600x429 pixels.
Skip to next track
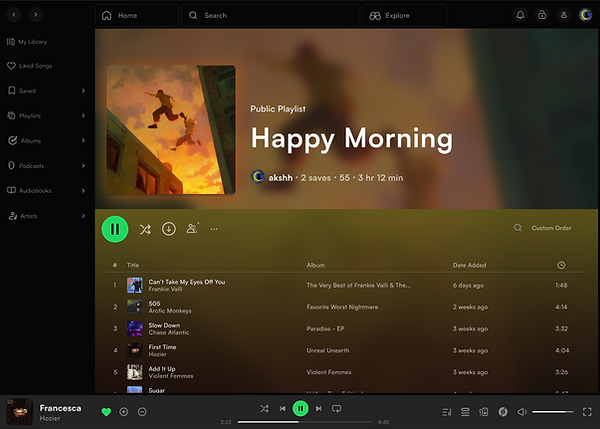[x=318, y=409]
